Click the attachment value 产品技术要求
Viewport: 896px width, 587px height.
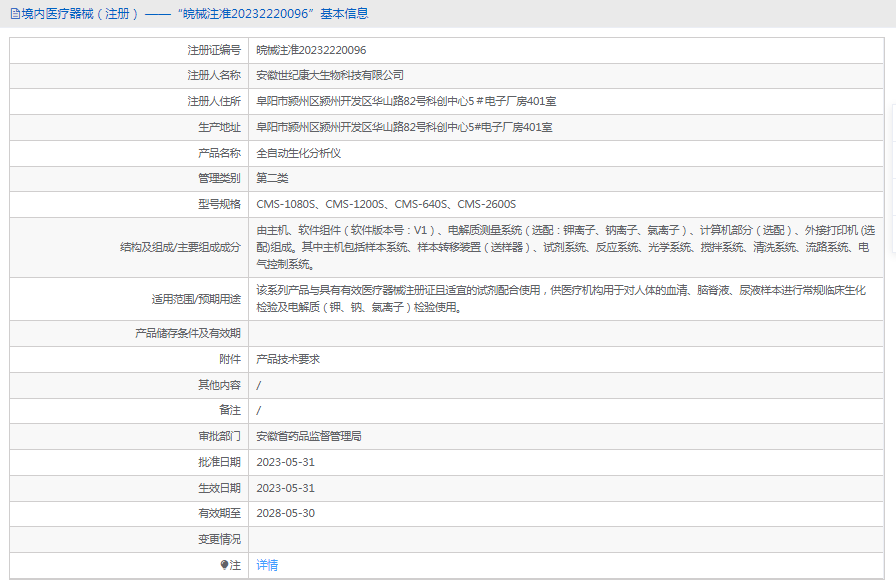pos(288,360)
